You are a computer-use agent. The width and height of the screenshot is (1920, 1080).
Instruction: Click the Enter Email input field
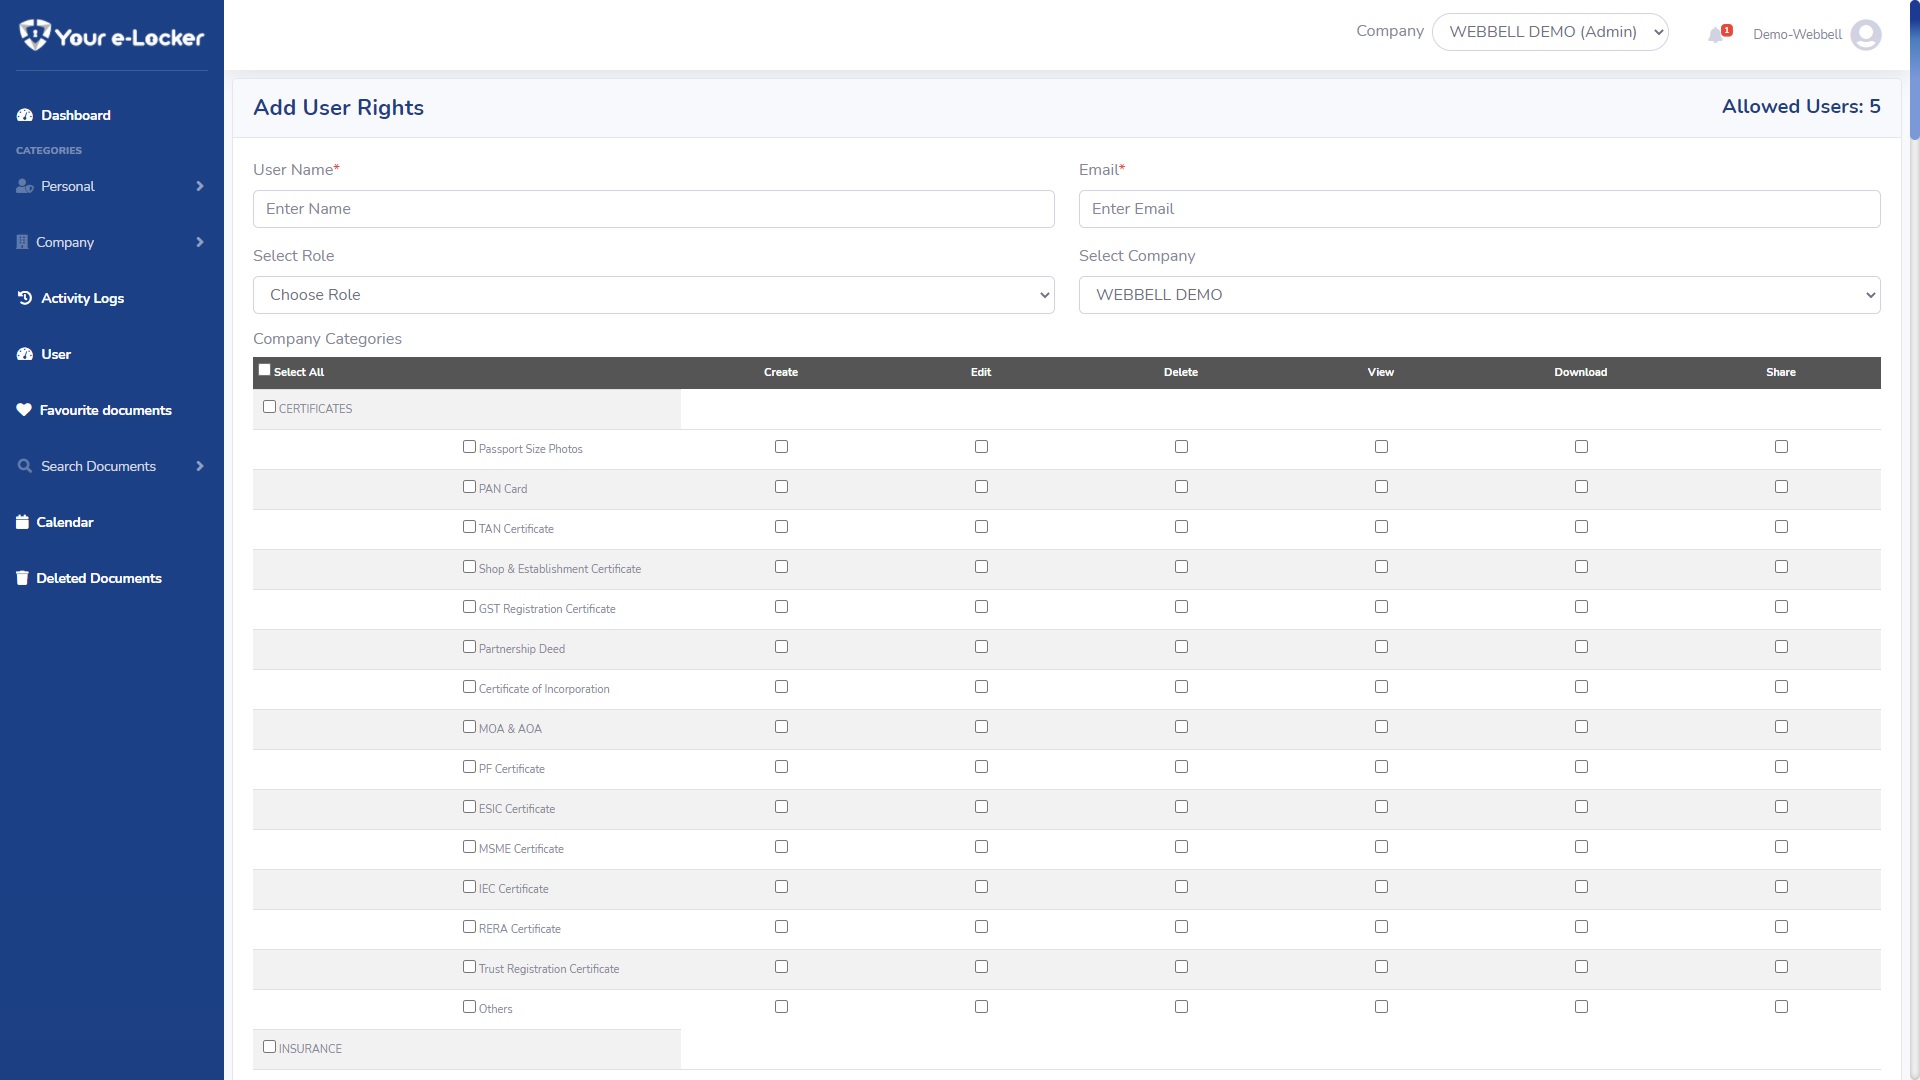coord(1479,209)
